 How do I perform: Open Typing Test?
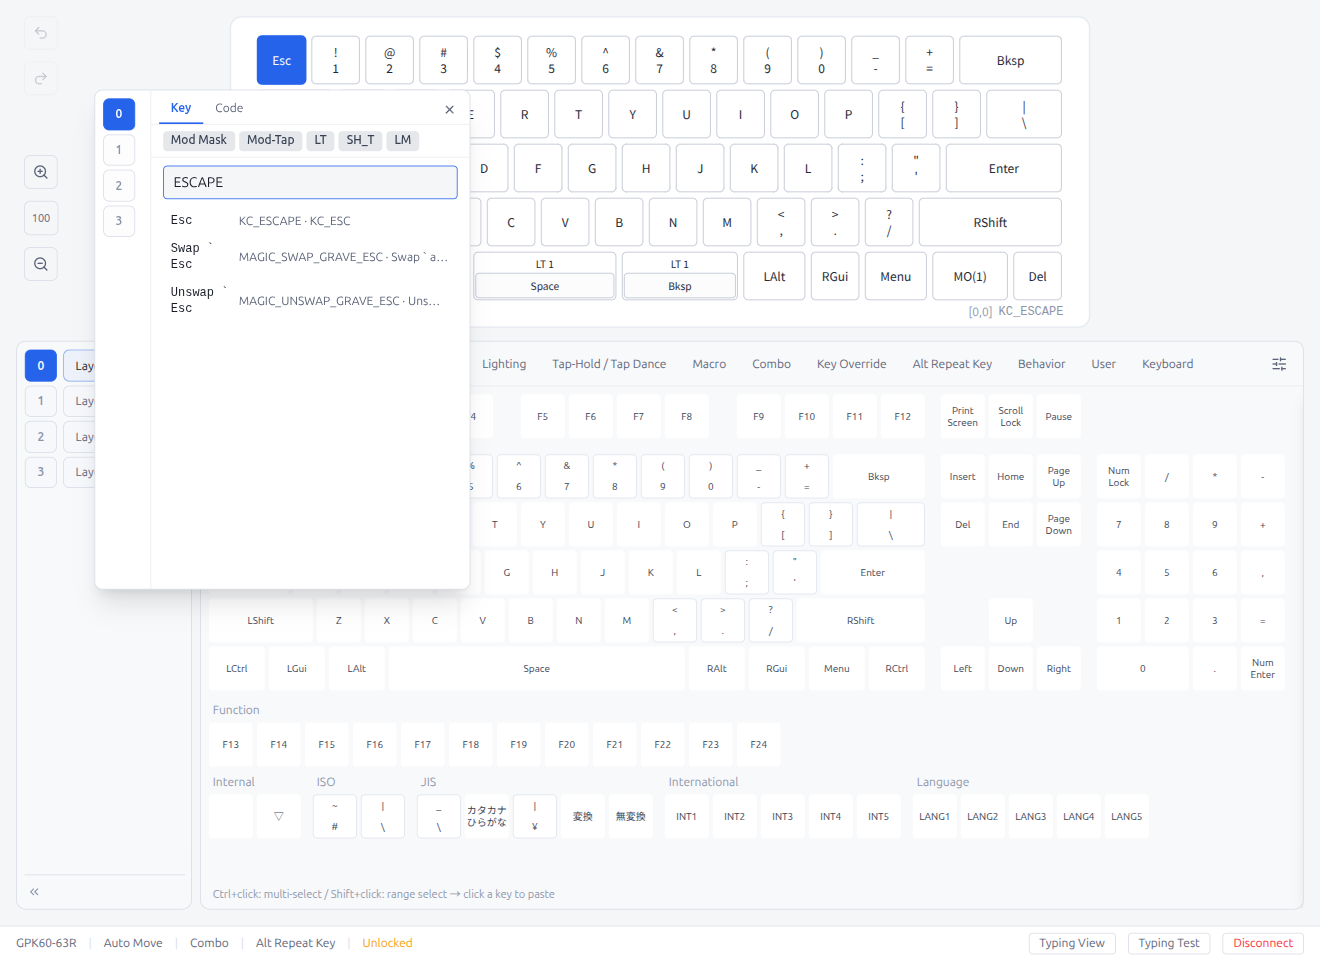point(1169,943)
